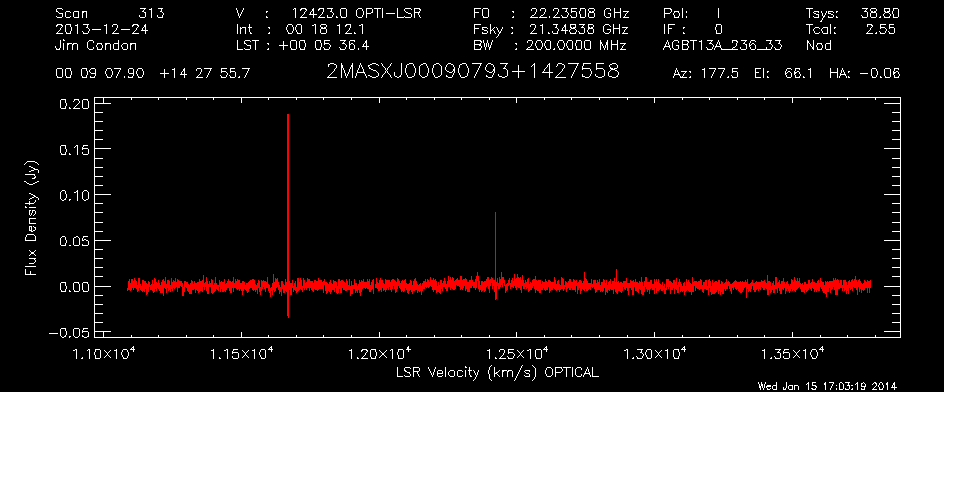Click the LSR Velocity (km/s) OPTICAL axis title
The height and width of the screenshot is (490, 962).
pos(497,372)
